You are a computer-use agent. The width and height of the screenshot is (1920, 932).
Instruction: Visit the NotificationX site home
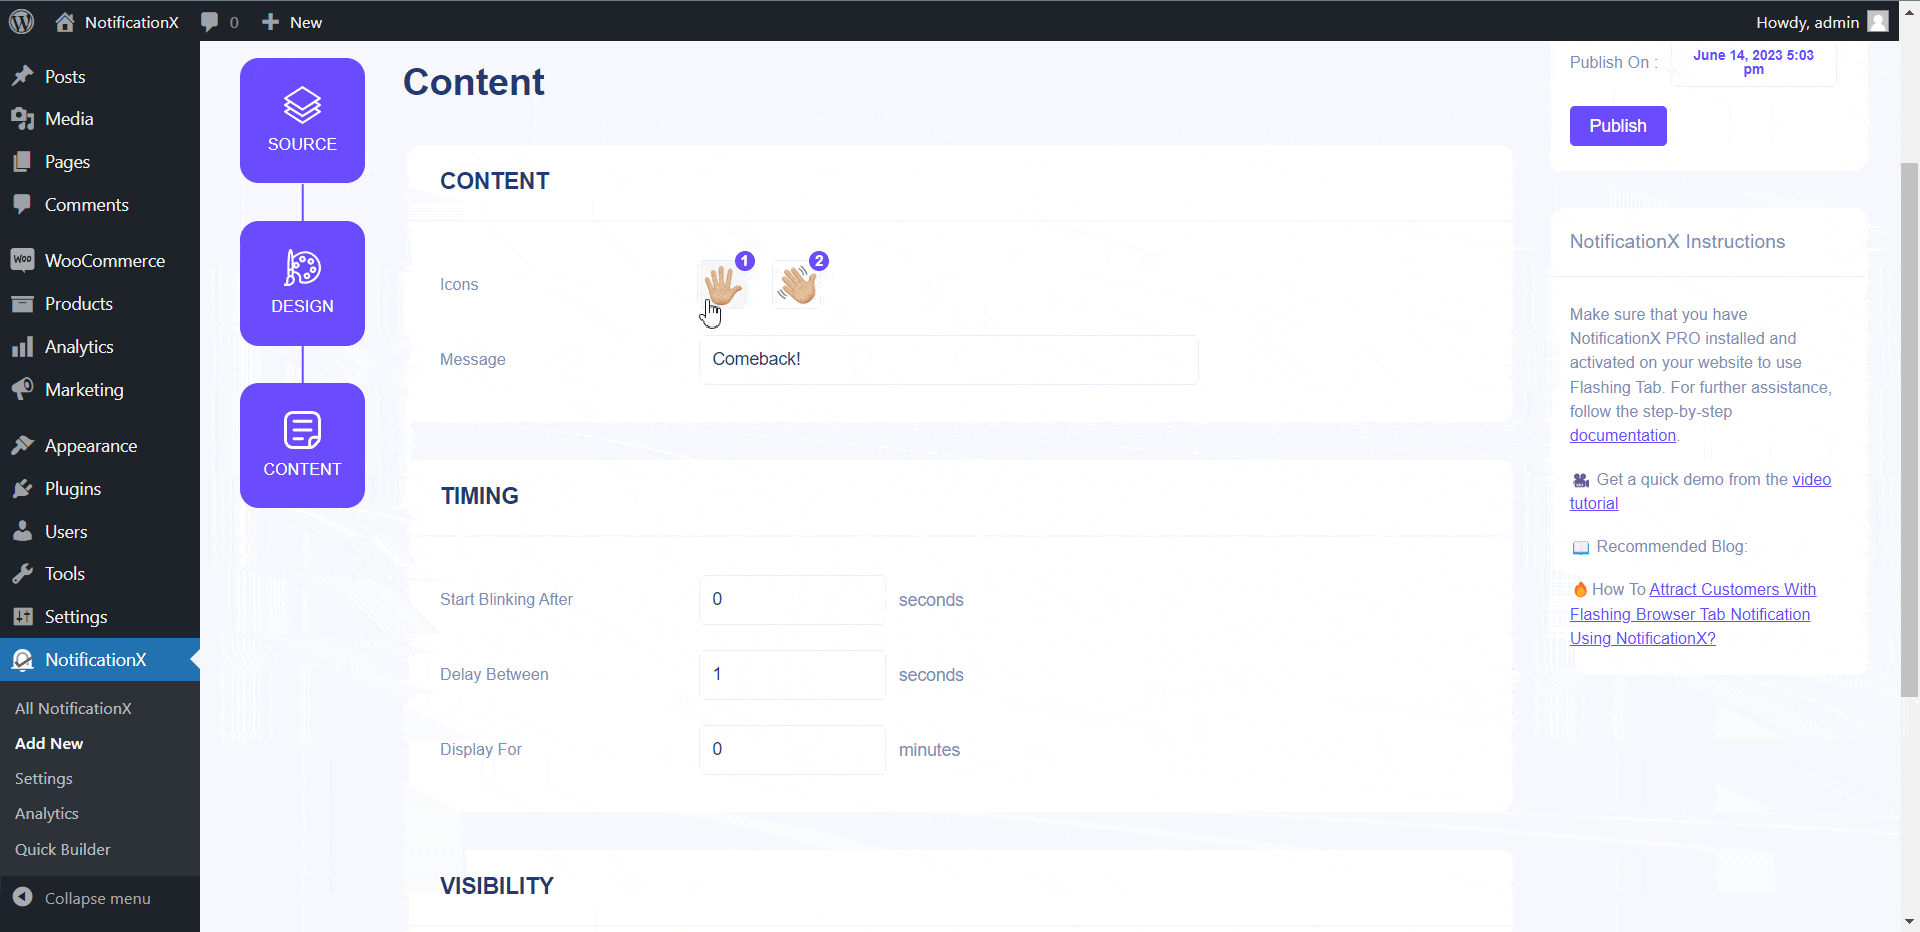117,22
